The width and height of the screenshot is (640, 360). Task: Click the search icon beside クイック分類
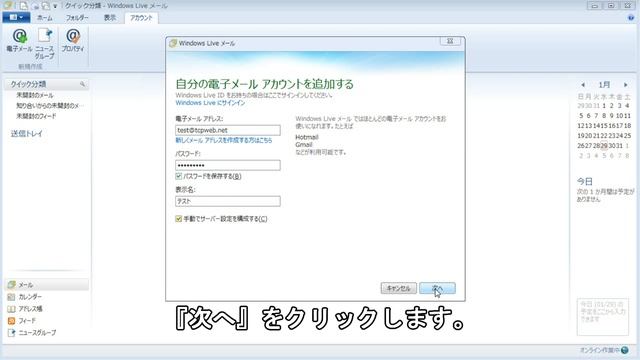(x=82, y=84)
